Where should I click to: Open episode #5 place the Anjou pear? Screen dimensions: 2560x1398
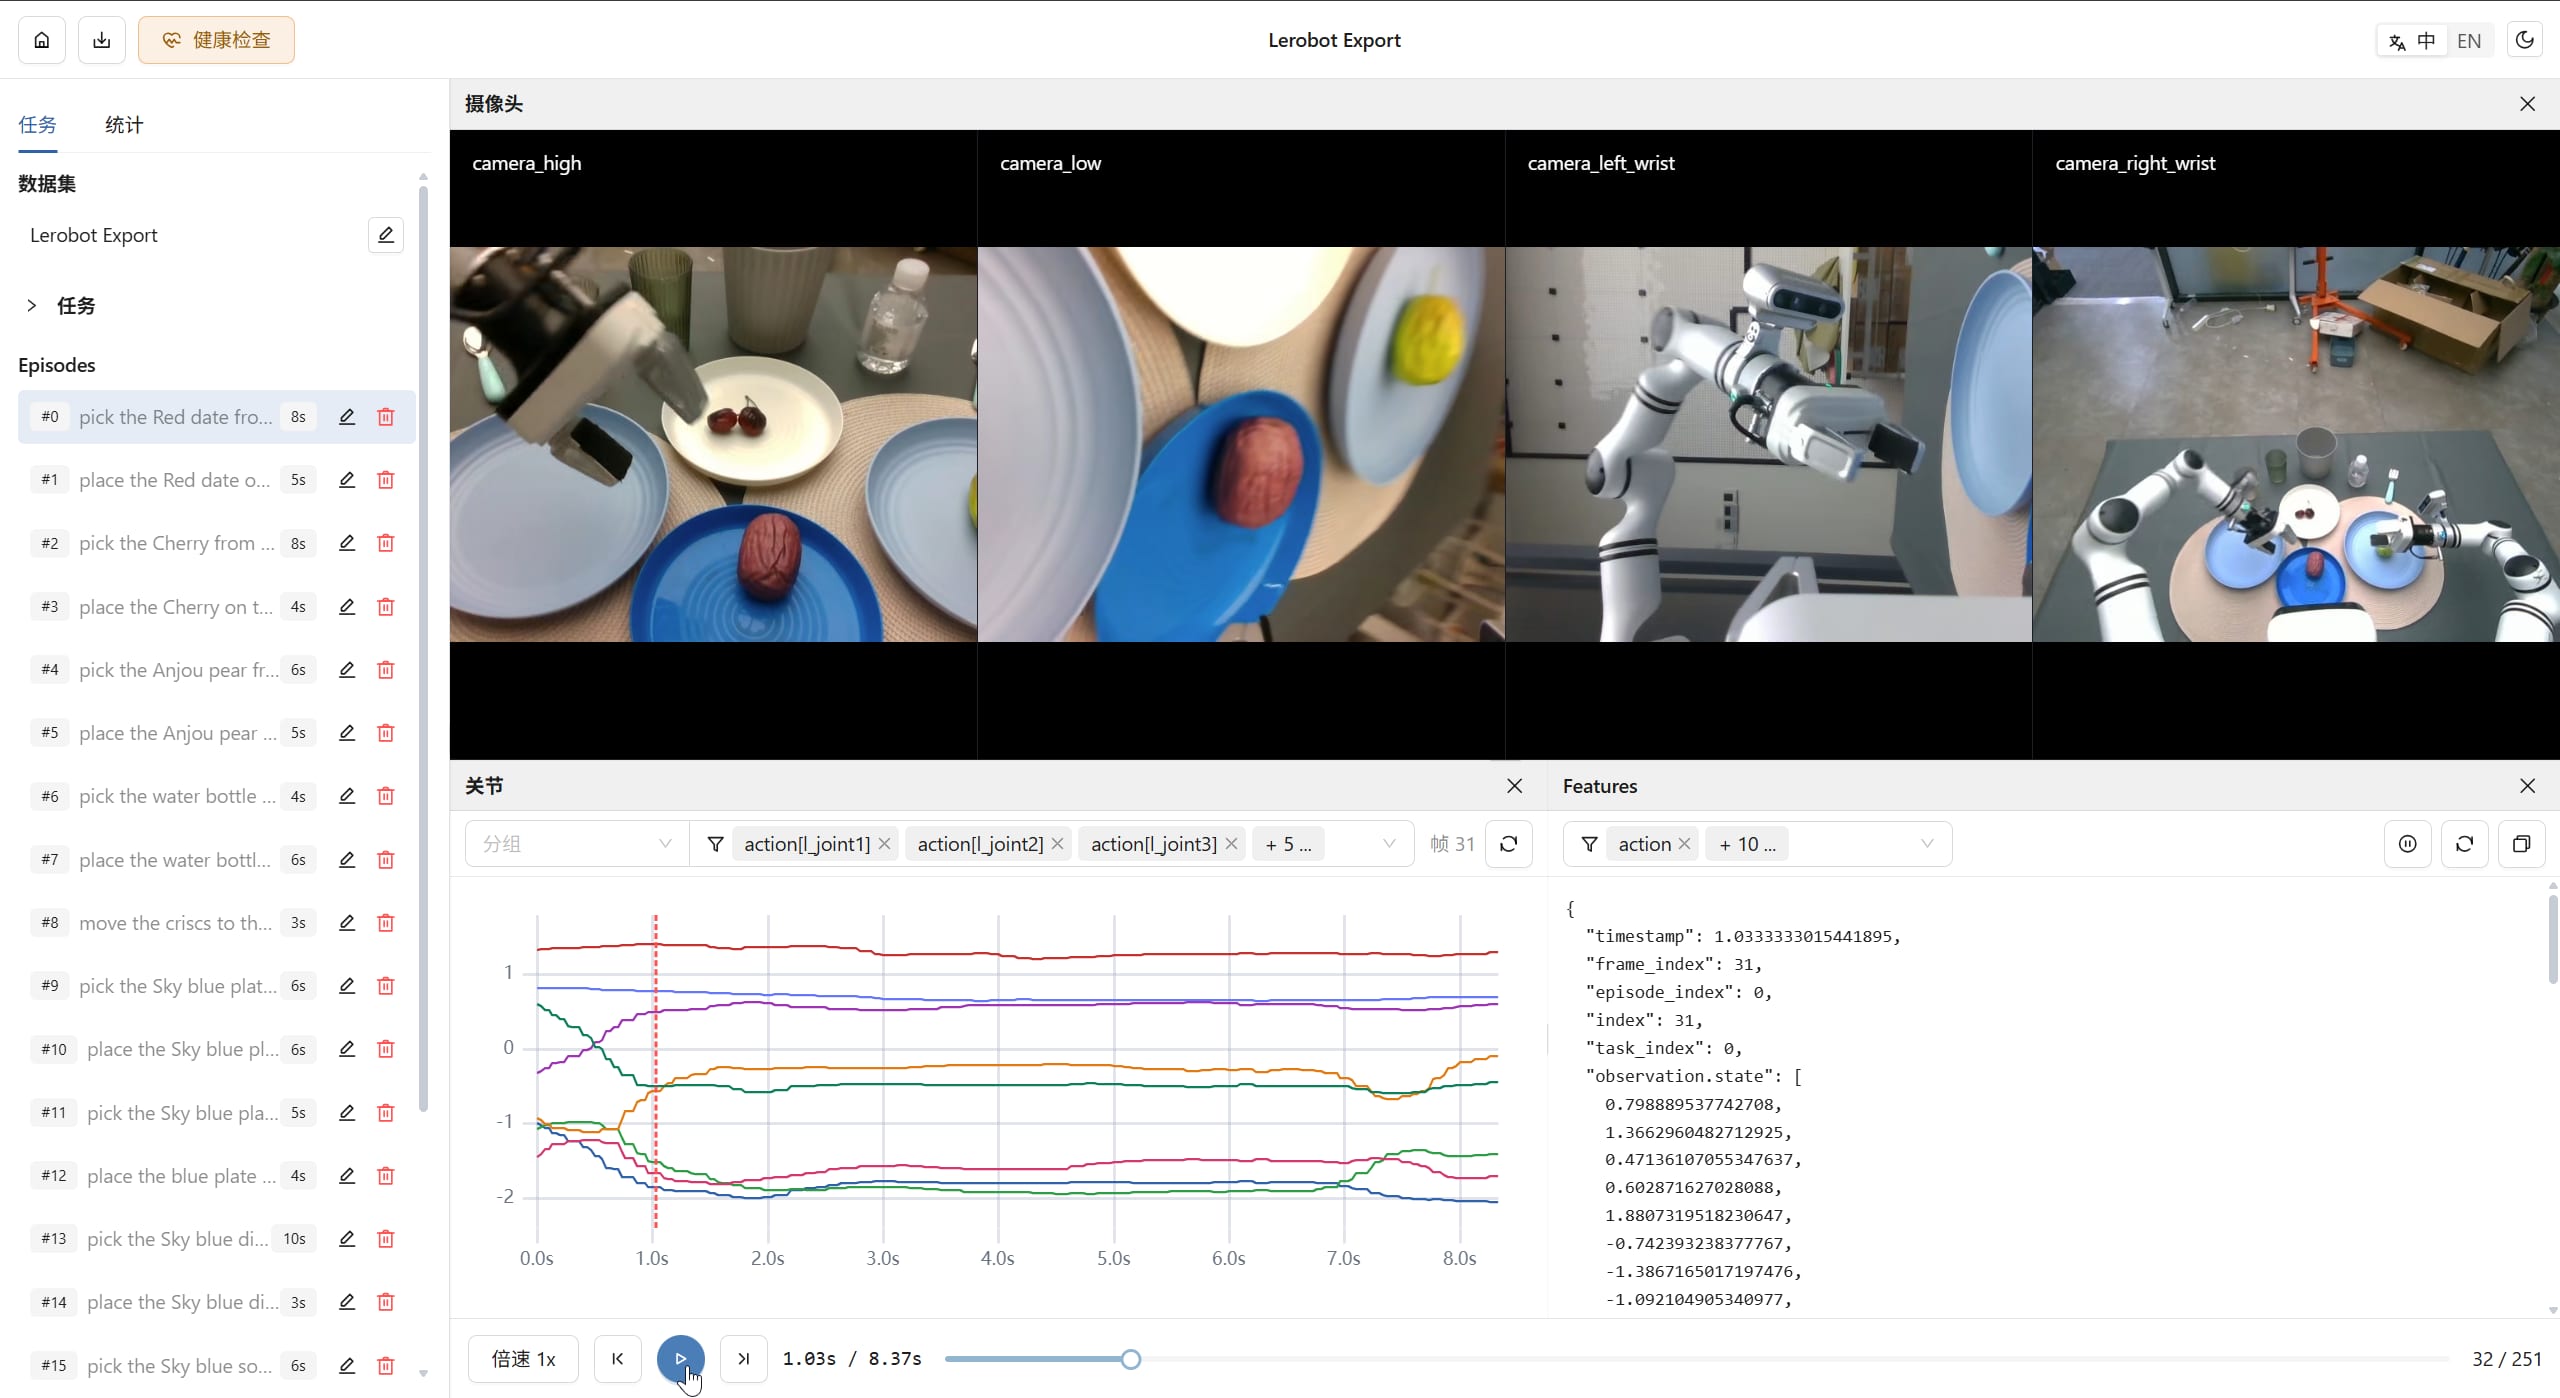pos(216,733)
